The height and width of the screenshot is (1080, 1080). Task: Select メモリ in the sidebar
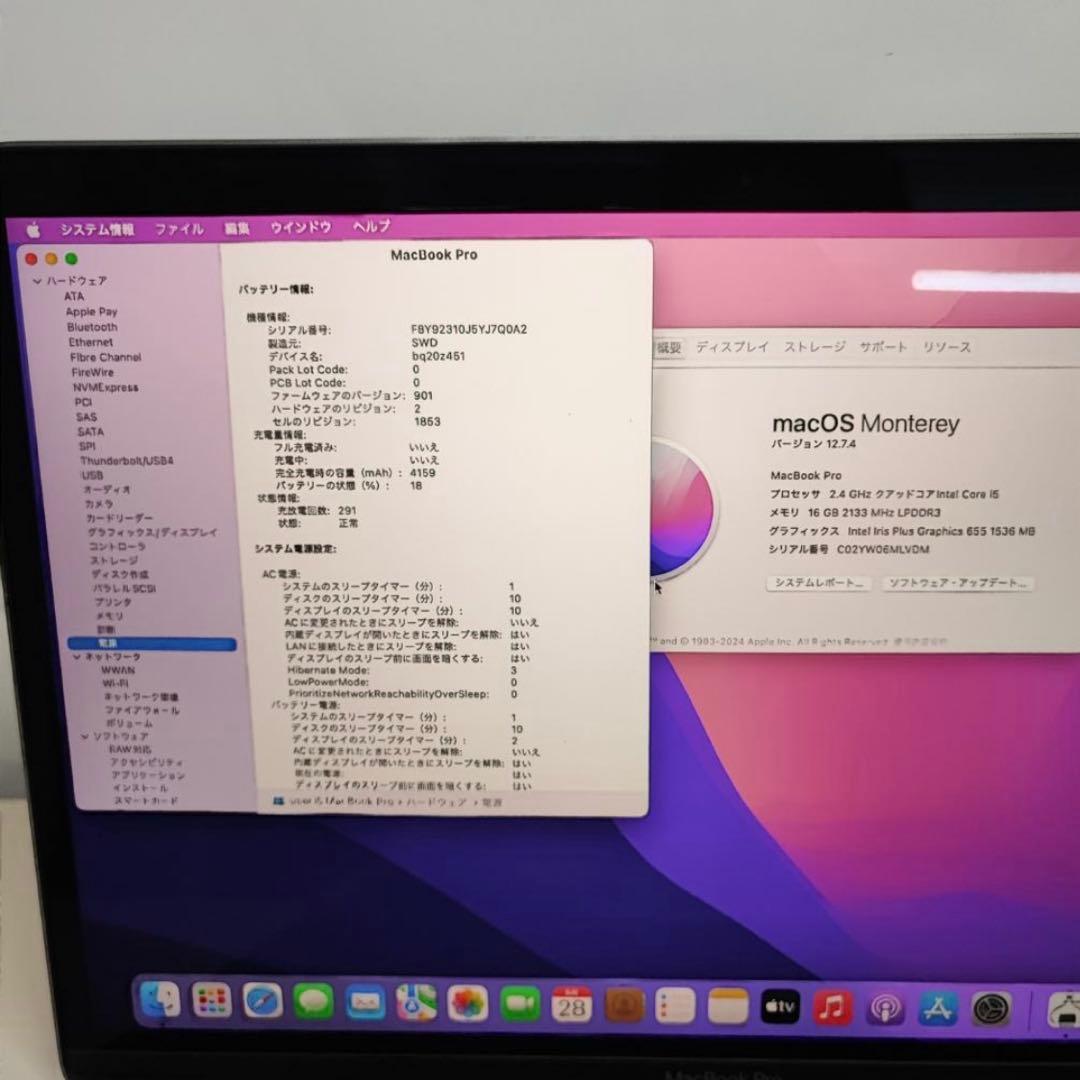click(110, 616)
